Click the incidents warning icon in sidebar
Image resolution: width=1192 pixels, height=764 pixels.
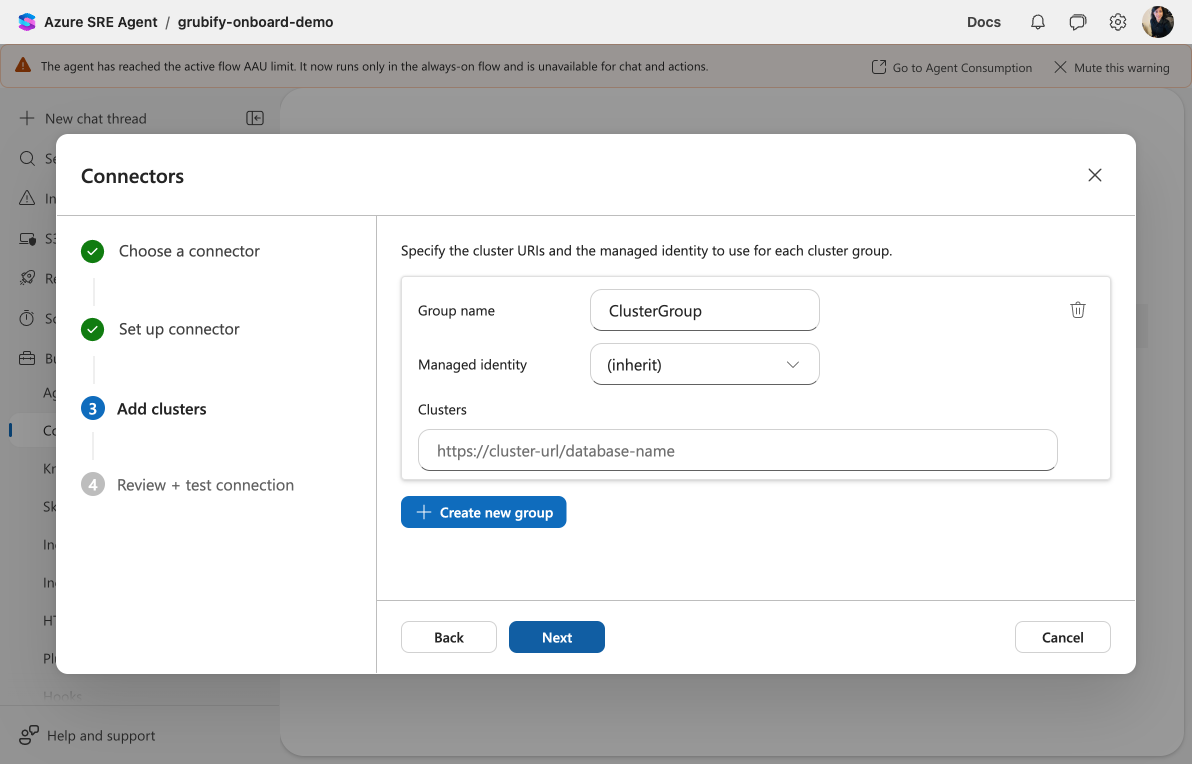27,198
